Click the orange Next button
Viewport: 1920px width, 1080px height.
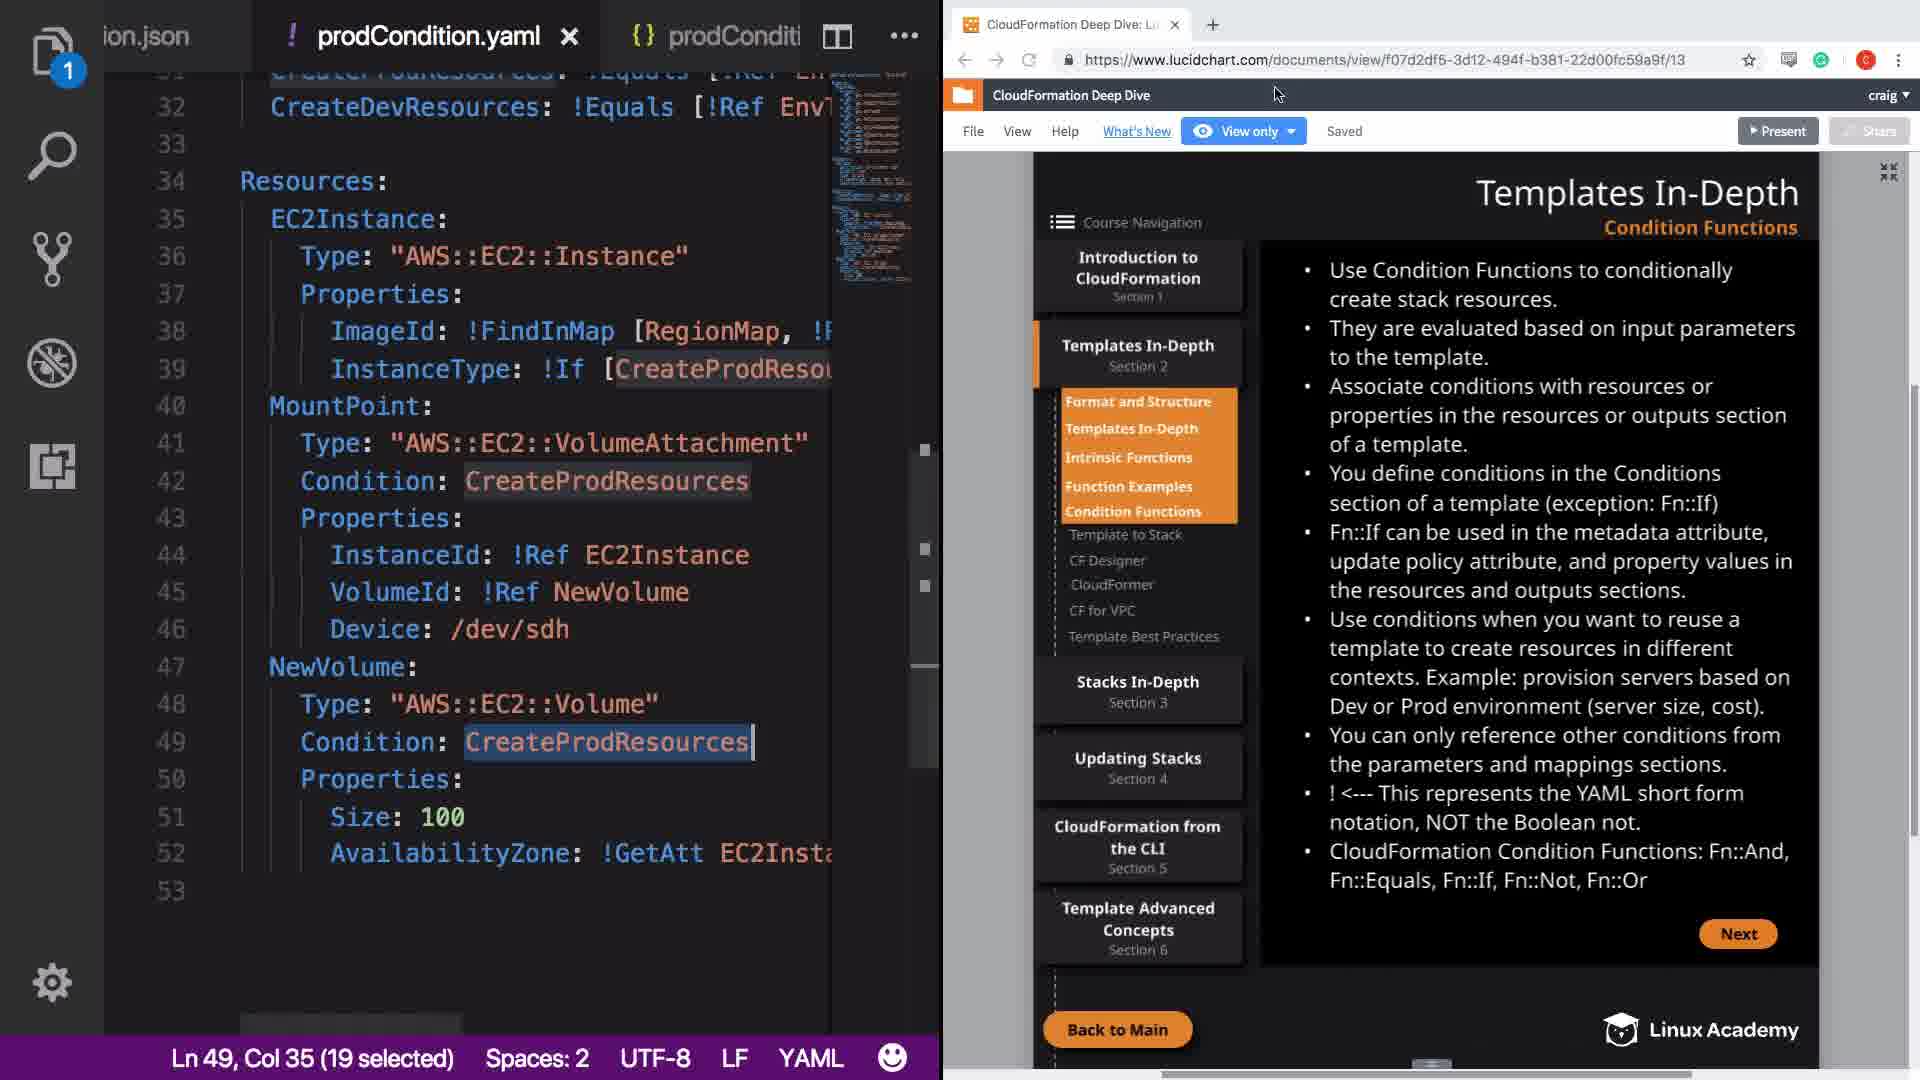(x=1738, y=934)
